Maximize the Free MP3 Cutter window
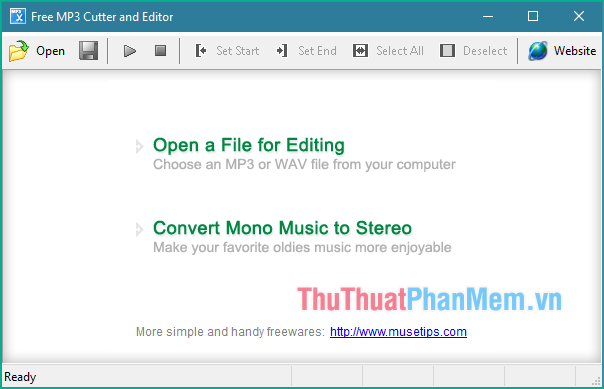 coord(533,17)
